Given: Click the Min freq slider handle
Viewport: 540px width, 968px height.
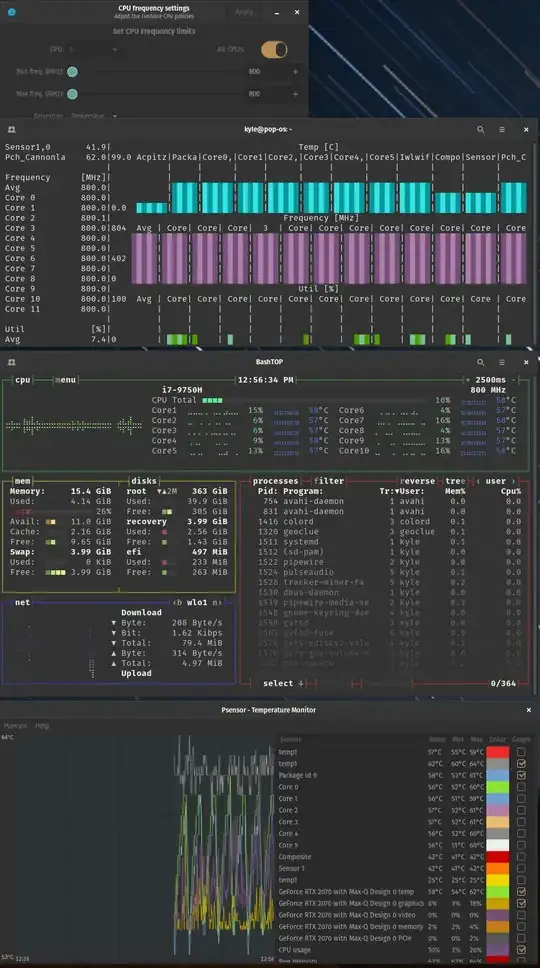Looking at the screenshot, I should pyautogui.click(x=72, y=72).
